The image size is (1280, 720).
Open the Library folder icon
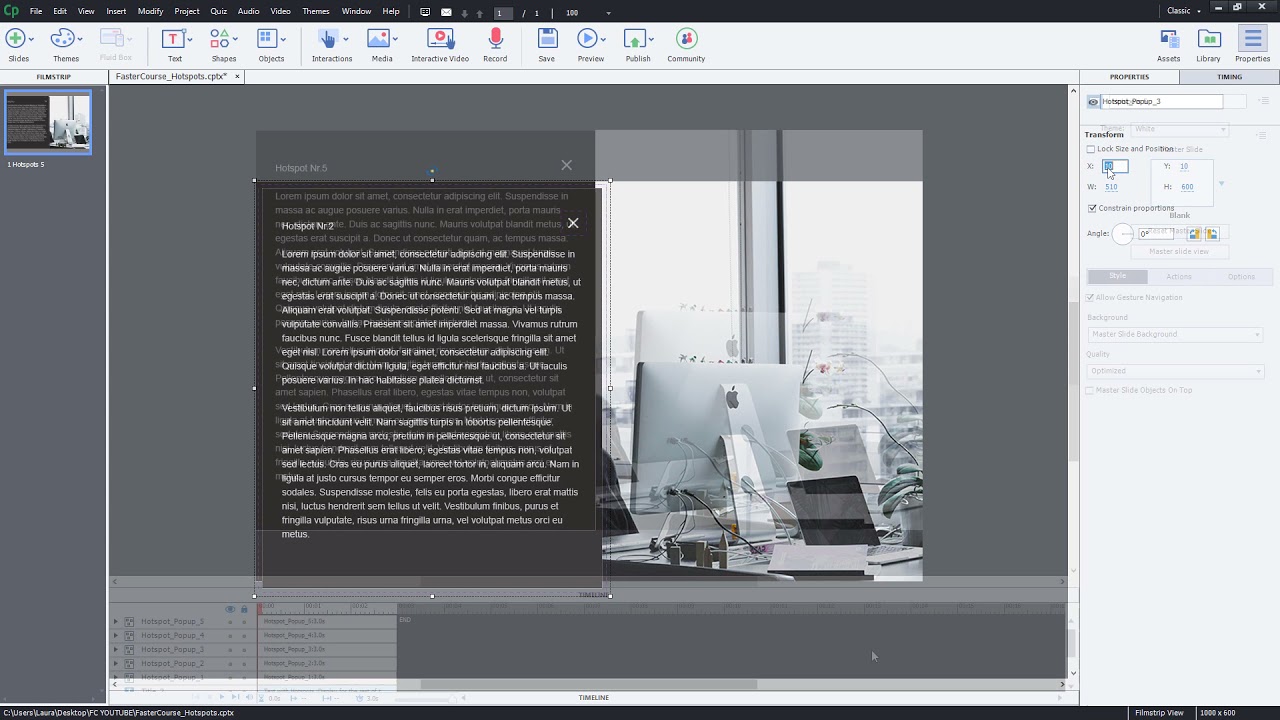click(1209, 39)
